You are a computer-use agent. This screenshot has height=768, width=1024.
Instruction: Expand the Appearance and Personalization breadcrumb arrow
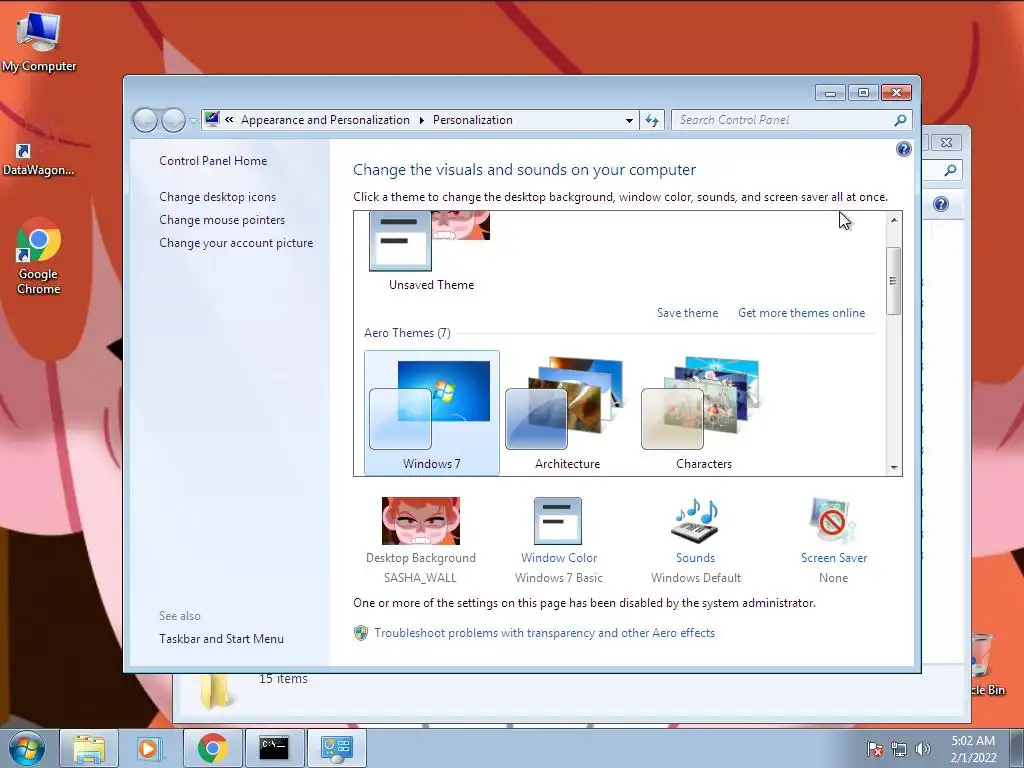click(421, 120)
